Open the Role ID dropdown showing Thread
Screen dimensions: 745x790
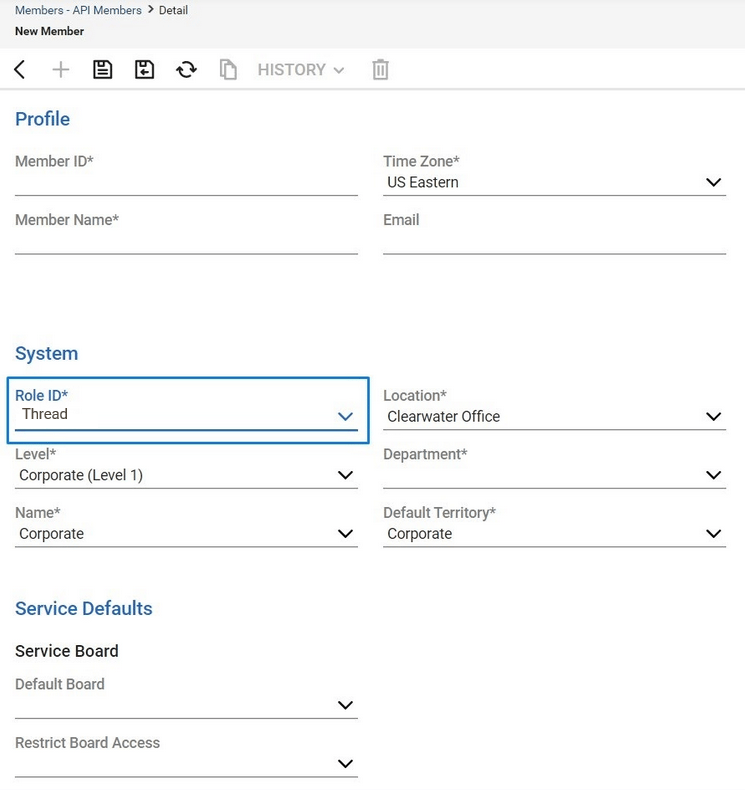[186, 416]
